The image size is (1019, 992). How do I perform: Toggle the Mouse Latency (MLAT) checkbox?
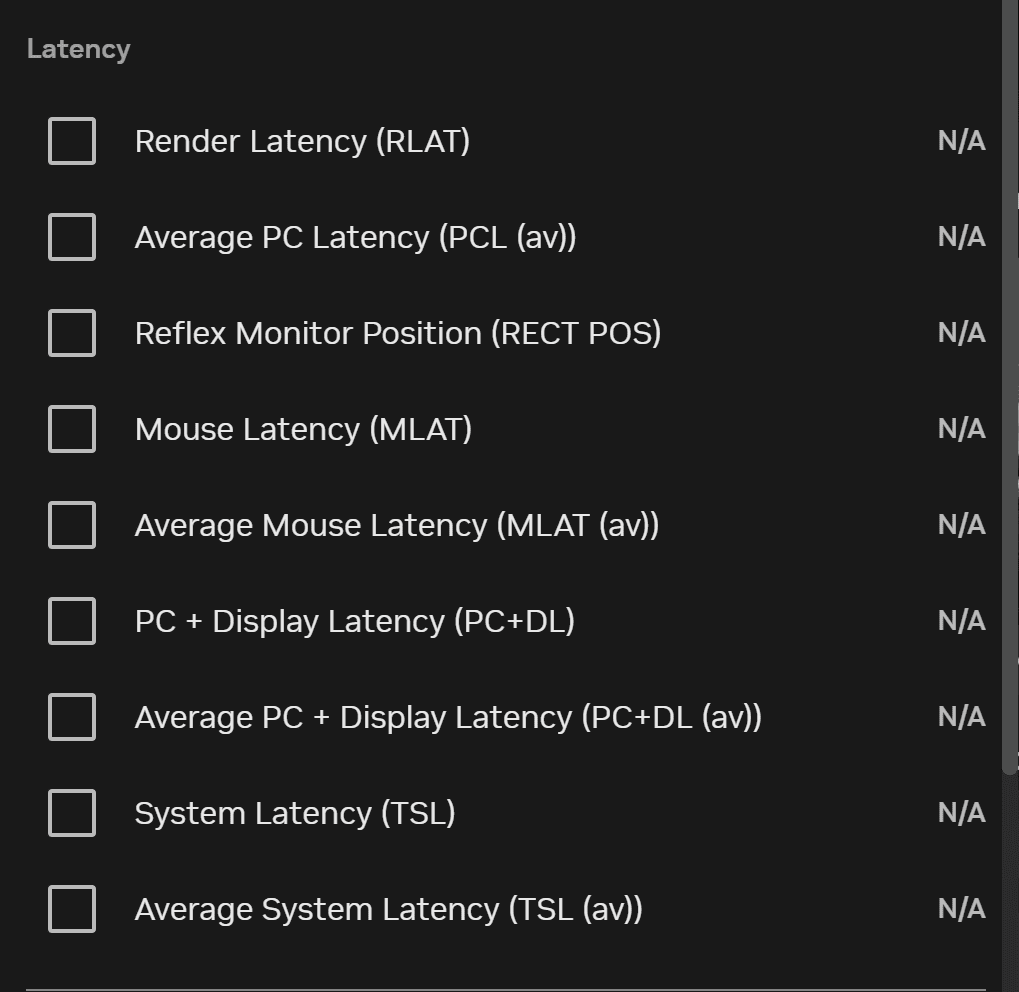[x=72, y=429]
